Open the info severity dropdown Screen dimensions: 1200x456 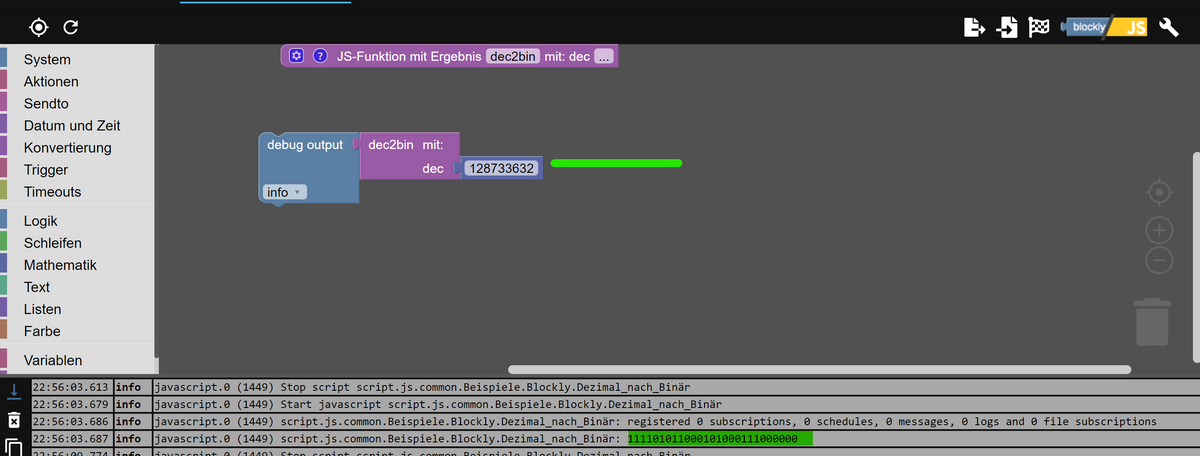pyautogui.click(x=285, y=192)
